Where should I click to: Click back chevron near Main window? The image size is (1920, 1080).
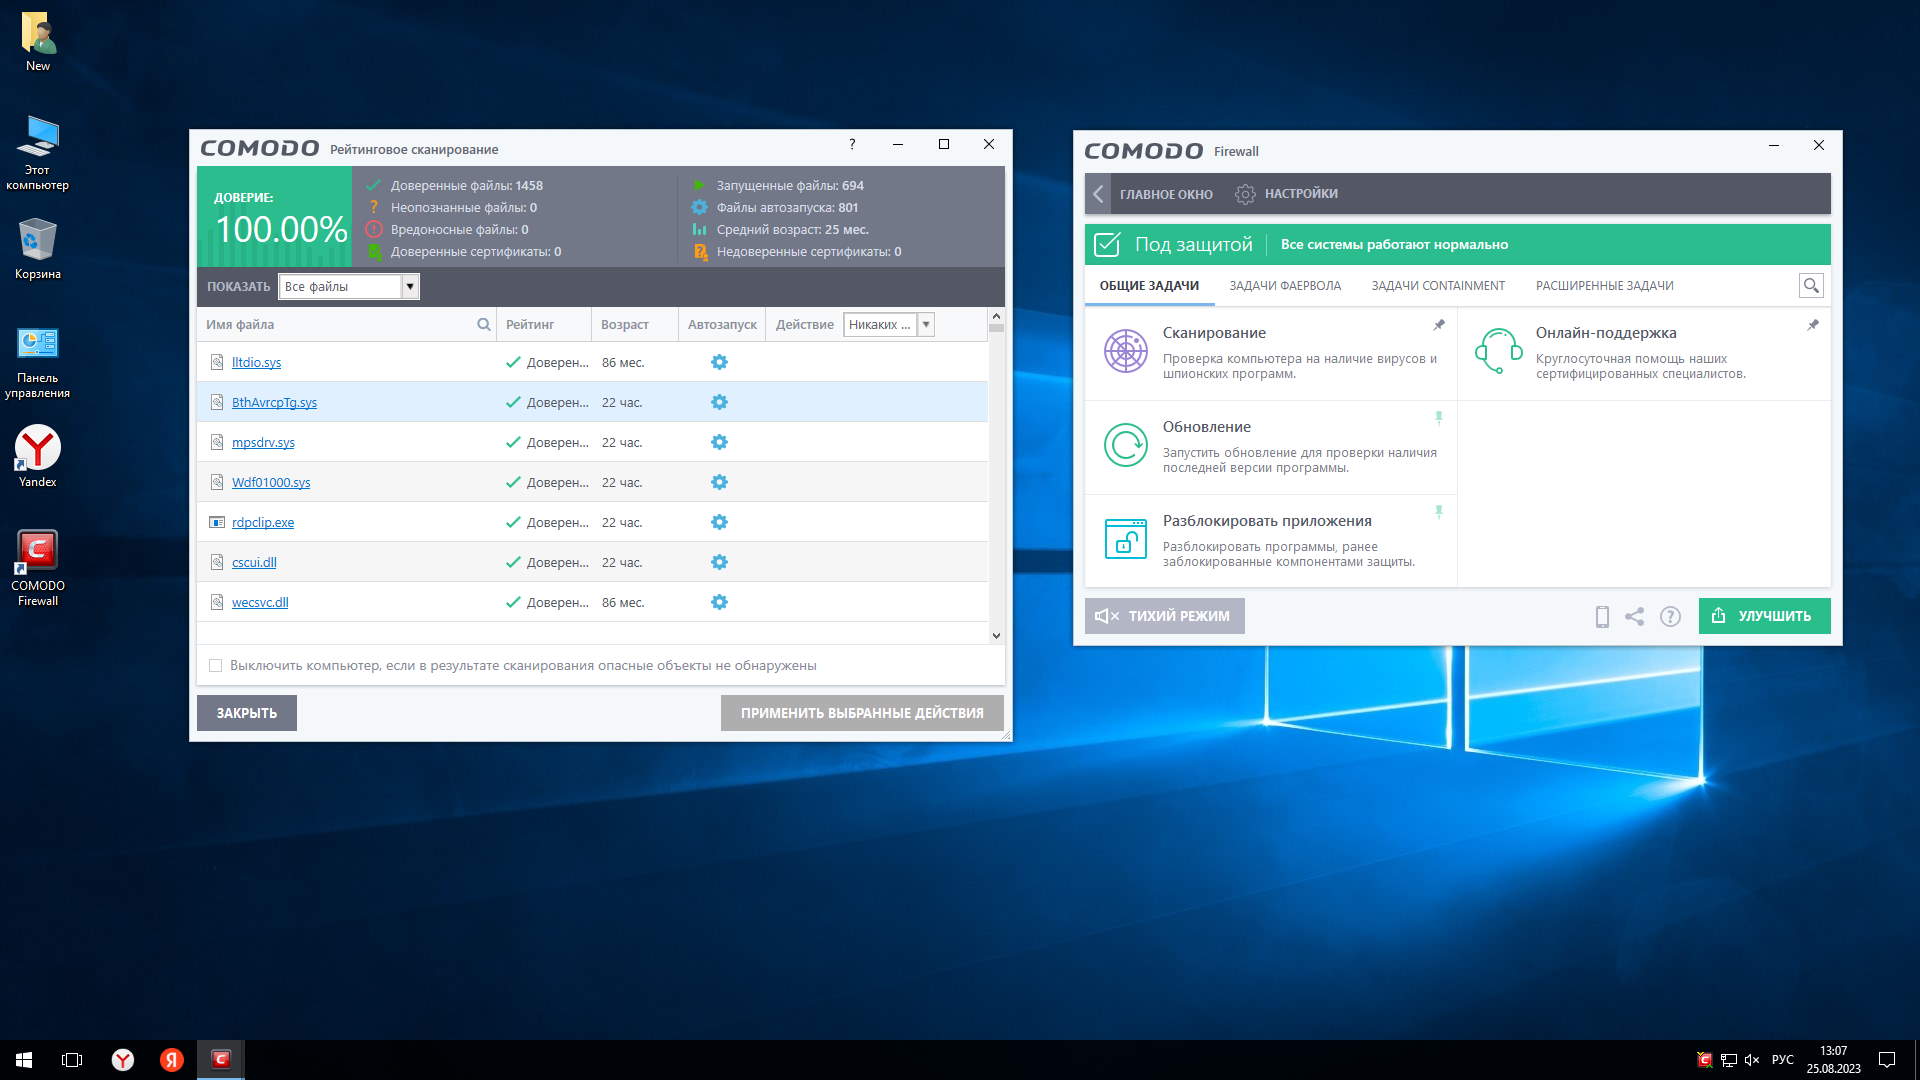[1098, 194]
